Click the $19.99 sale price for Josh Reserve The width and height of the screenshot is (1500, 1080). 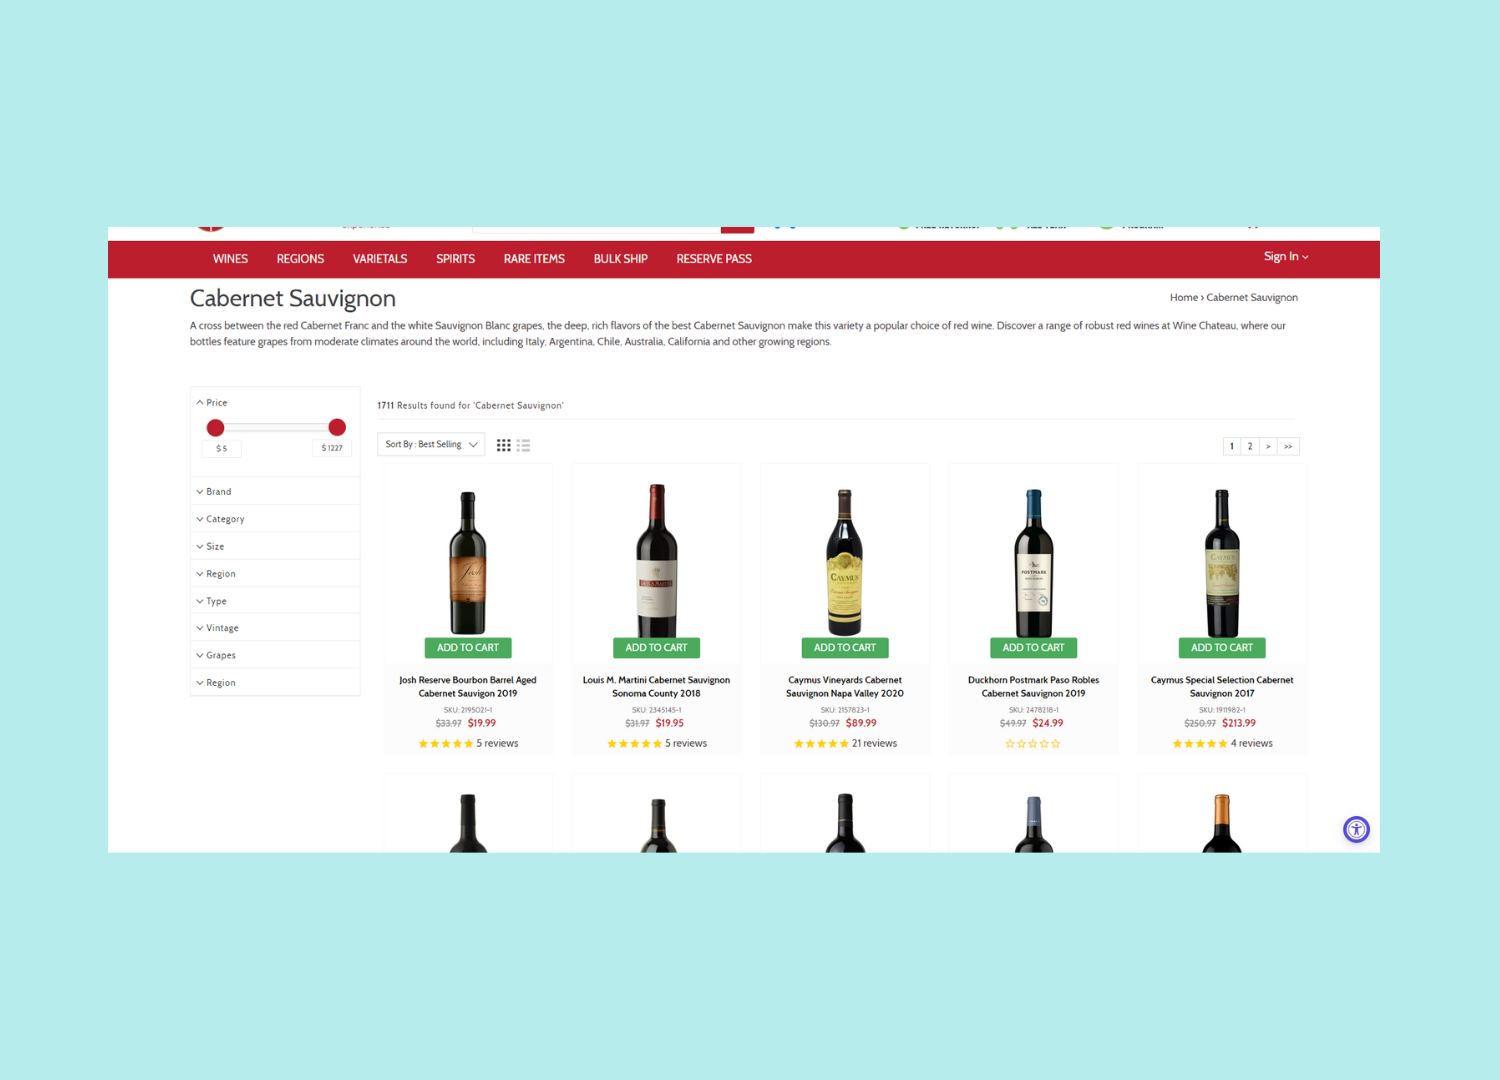482,724
